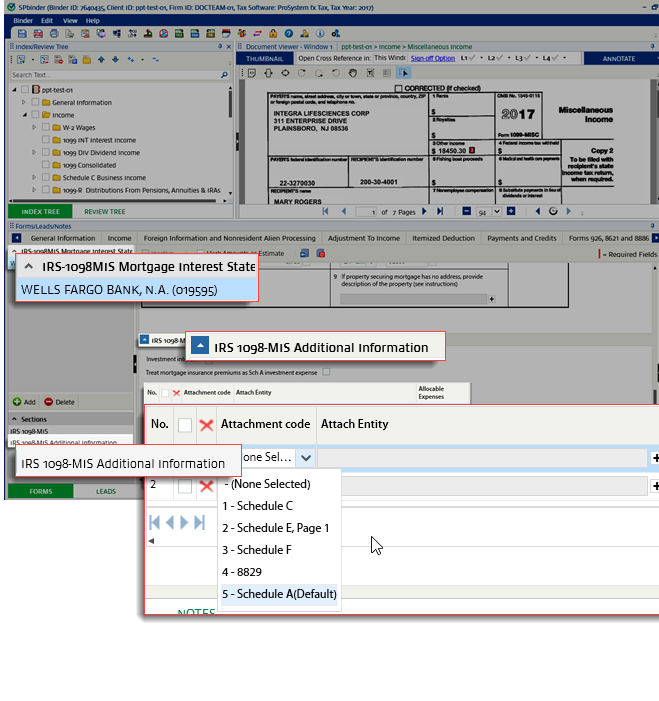
Task: Expand the General Information tree node
Action: point(22,102)
